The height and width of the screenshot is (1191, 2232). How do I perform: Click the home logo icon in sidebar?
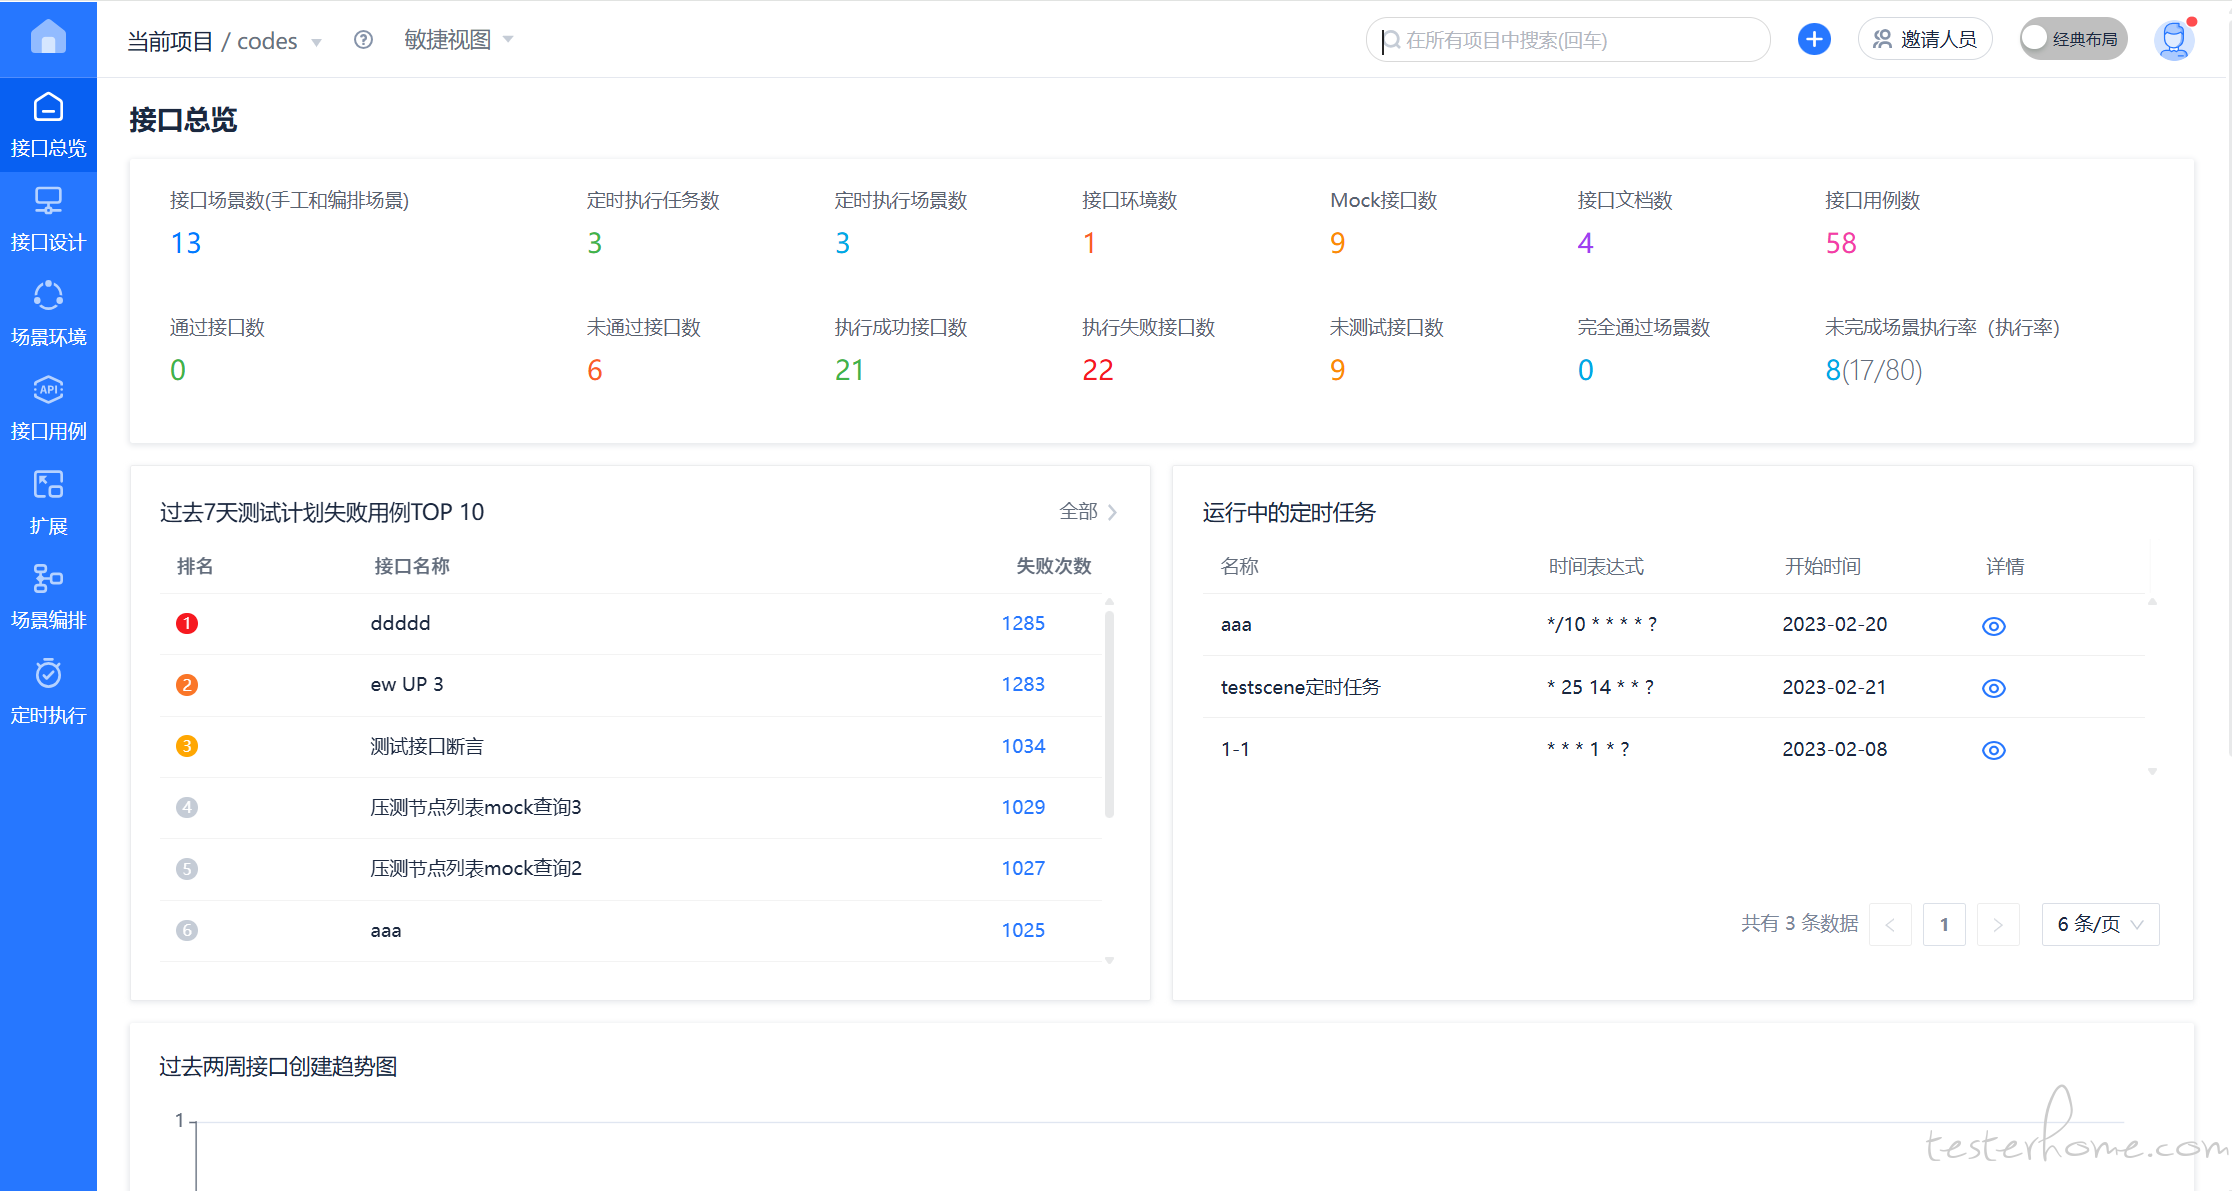click(x=48, y=38)
